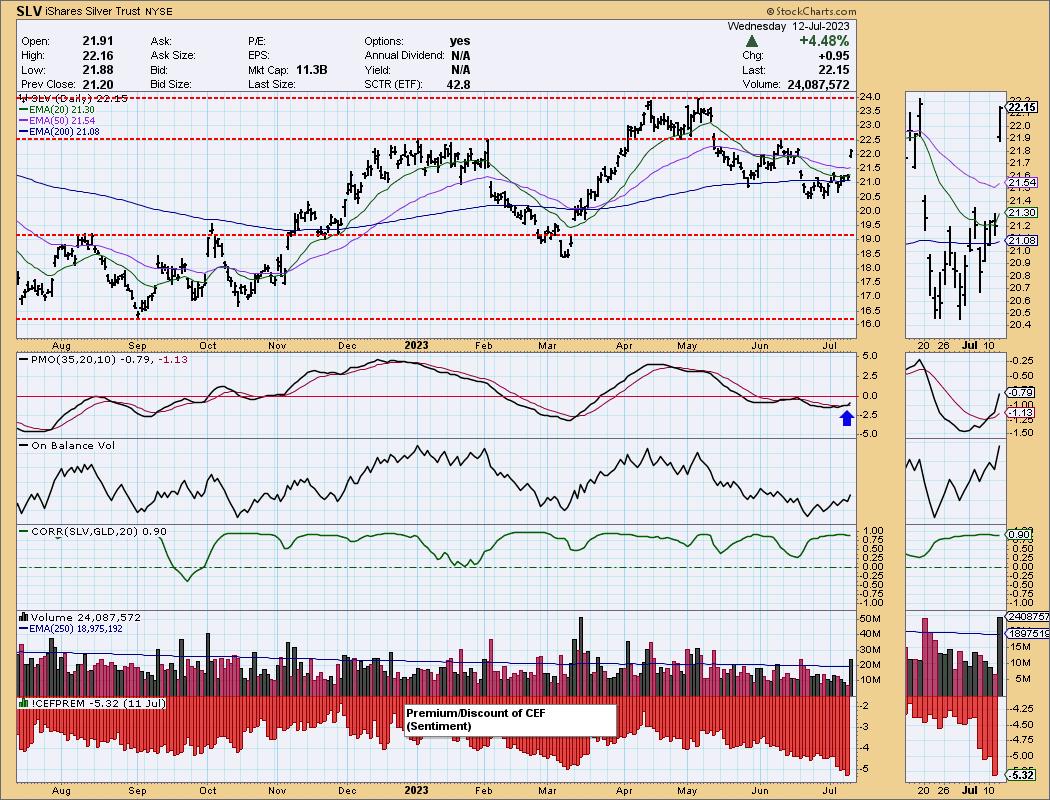Click the Options value yes
The image size is (1050, 800).
(x=460, y=41)
